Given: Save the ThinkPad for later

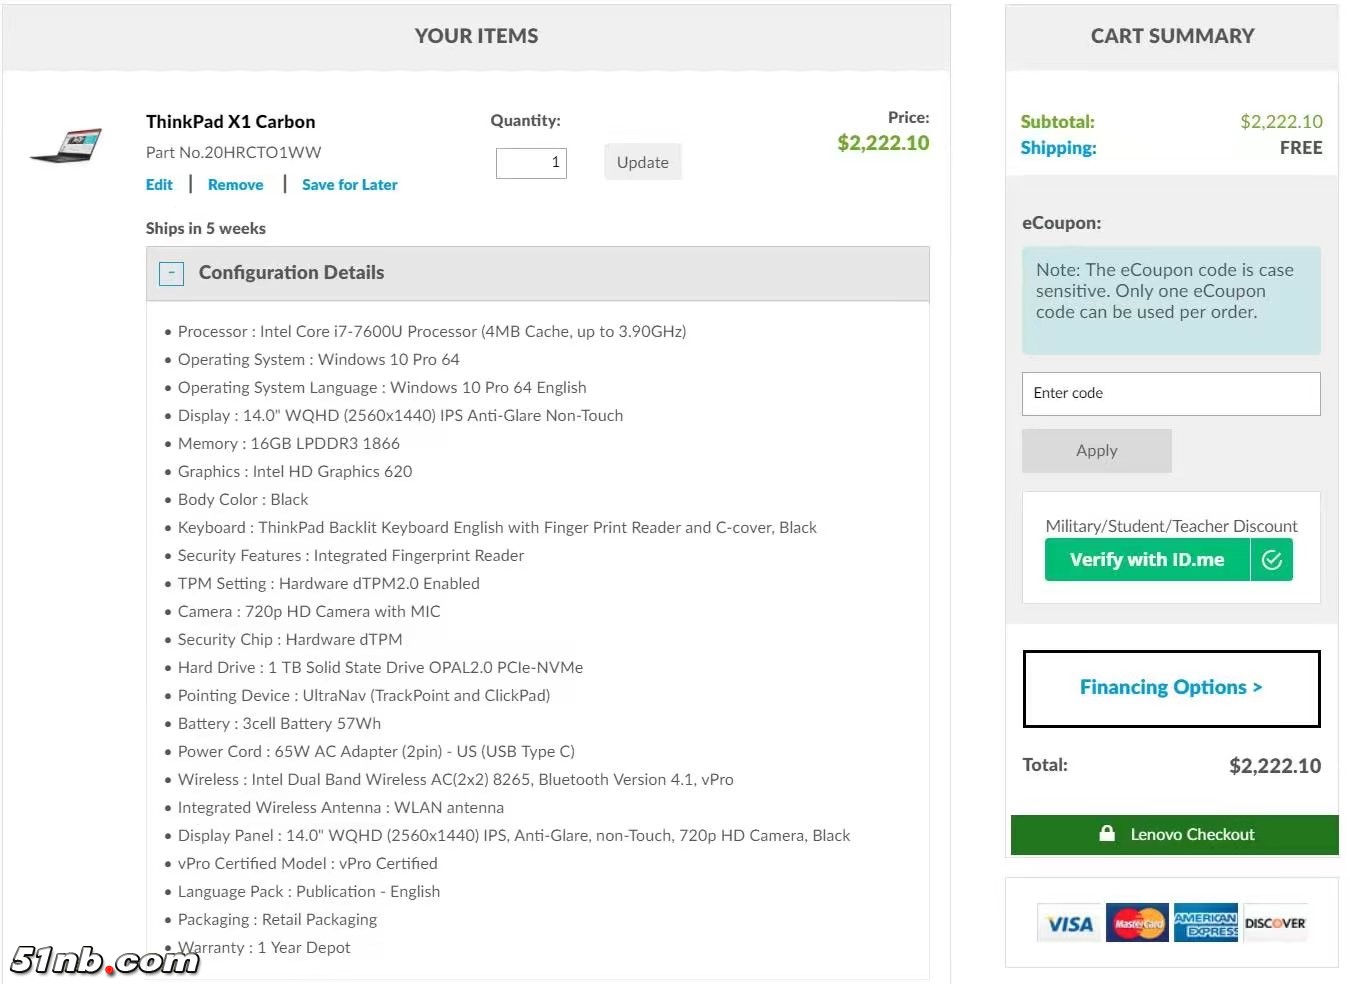Looking at the screenshot, I should pyautogui.click(x=349, y=185).
